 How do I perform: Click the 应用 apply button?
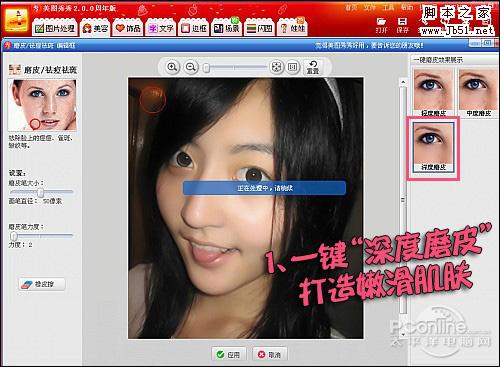pyautogui.click(x=229, y=354)
